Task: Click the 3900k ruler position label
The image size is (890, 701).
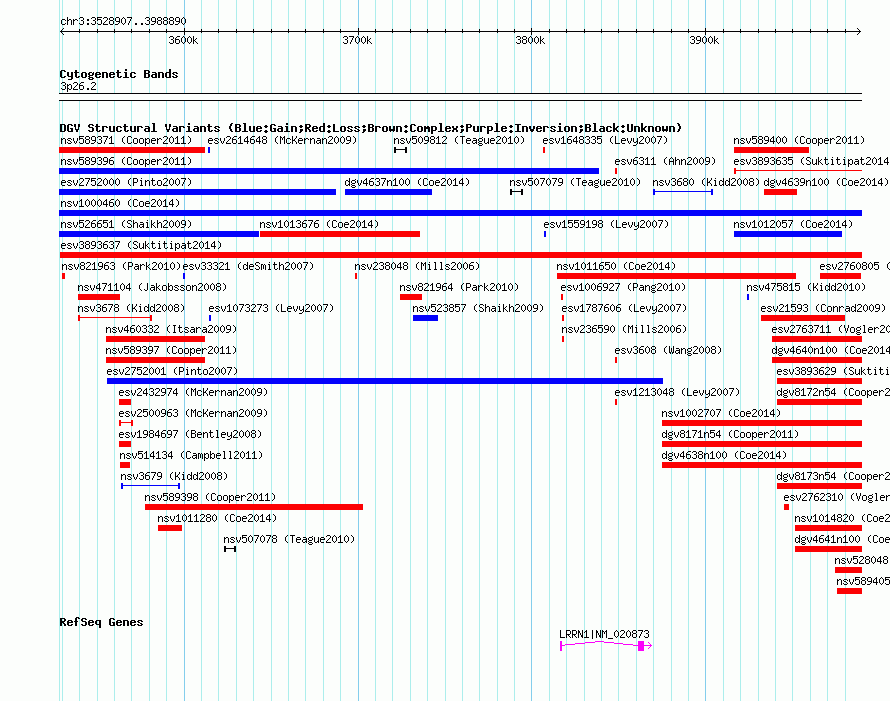Action: [x=704, y=40]
